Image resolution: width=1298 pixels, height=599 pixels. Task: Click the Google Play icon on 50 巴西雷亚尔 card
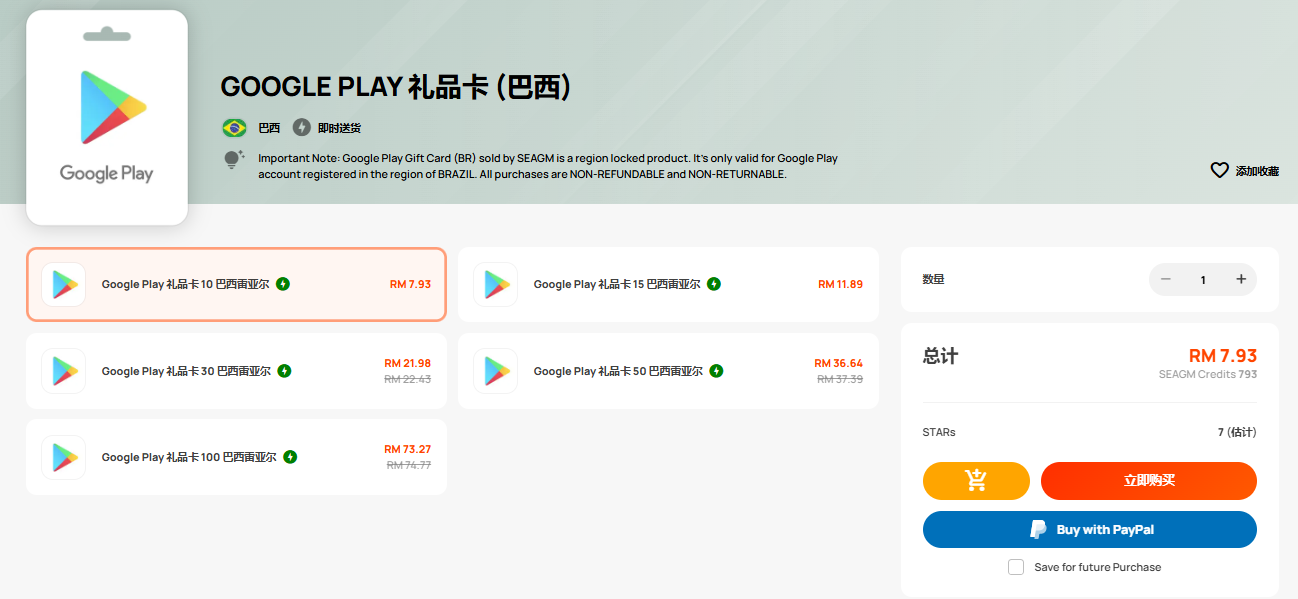(496, 371)
